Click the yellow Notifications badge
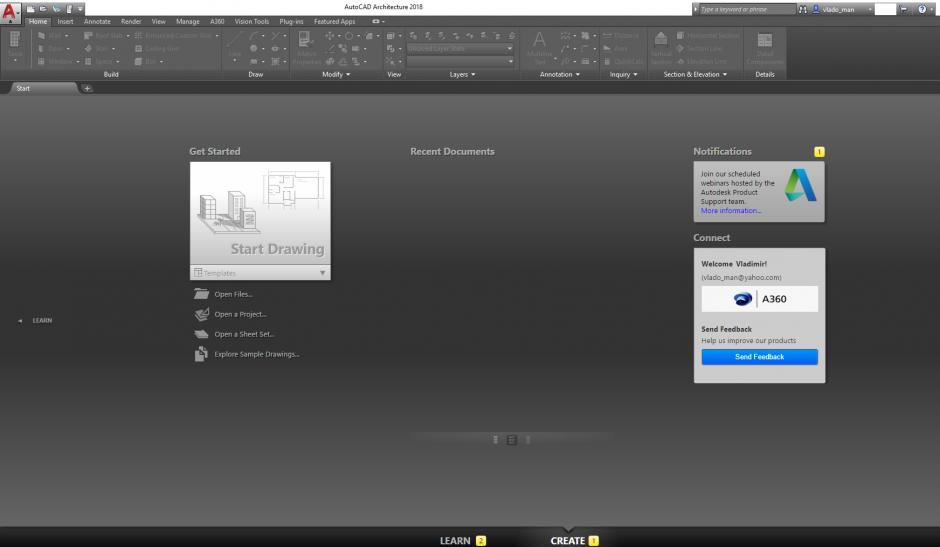 [819, 152]
